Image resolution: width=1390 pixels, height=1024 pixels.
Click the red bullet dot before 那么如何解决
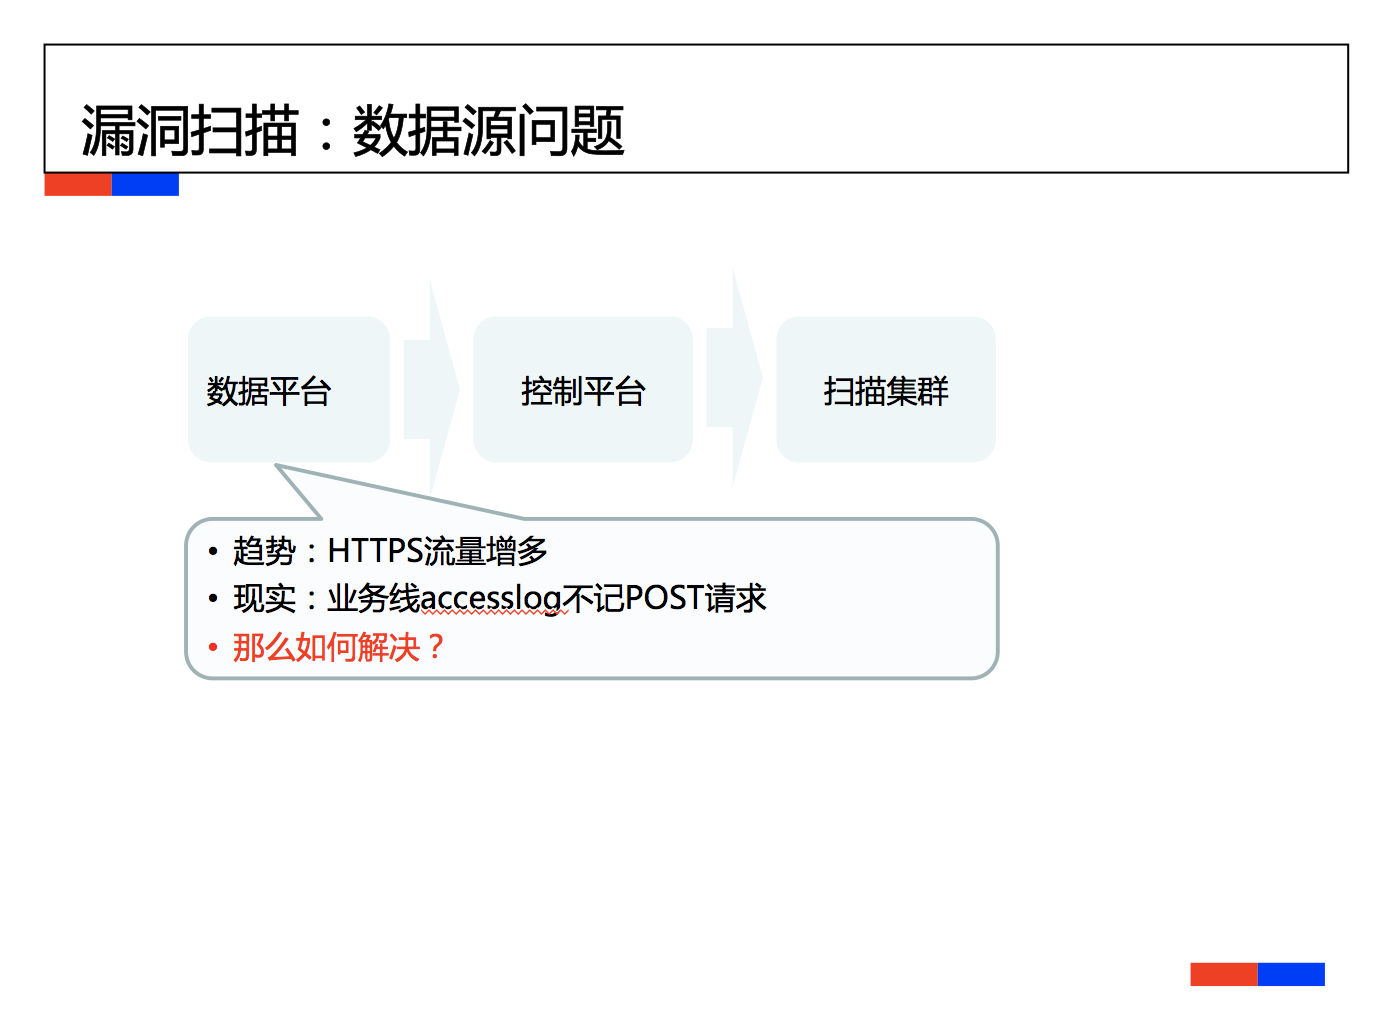coord(213,648)
